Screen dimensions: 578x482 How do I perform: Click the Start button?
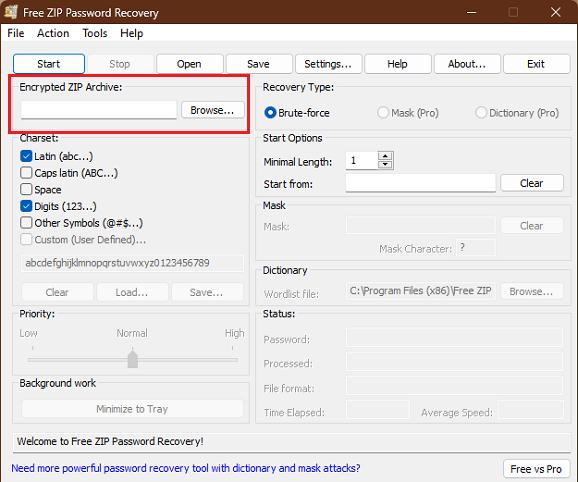click(49, 64)
